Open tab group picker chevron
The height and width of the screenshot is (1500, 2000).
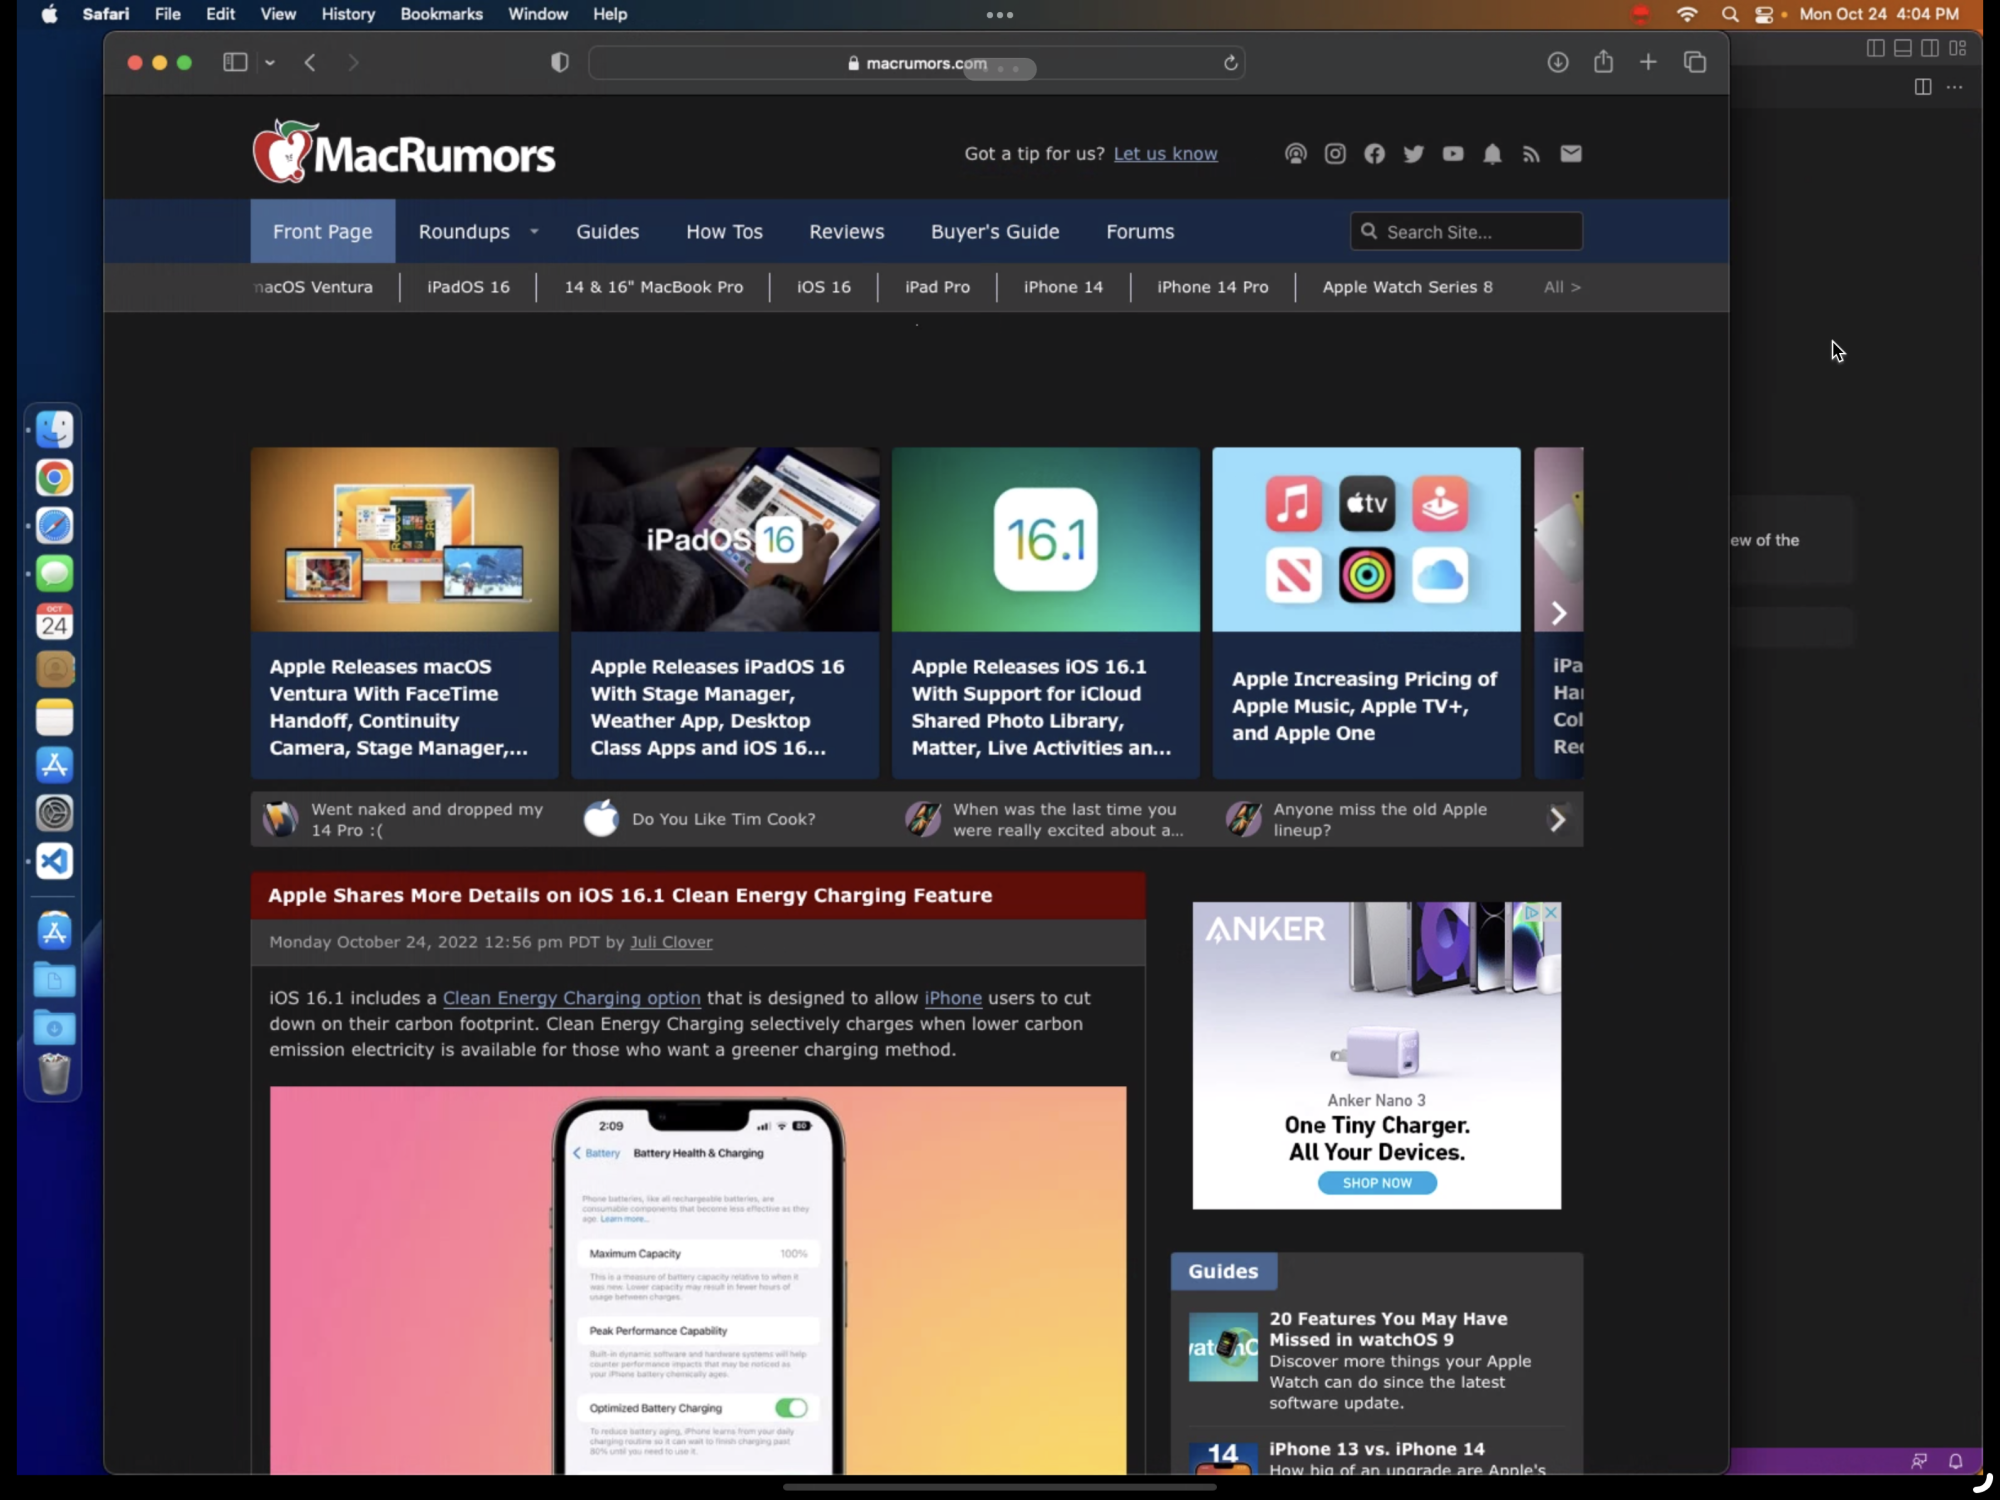click(x=270, y=62)
